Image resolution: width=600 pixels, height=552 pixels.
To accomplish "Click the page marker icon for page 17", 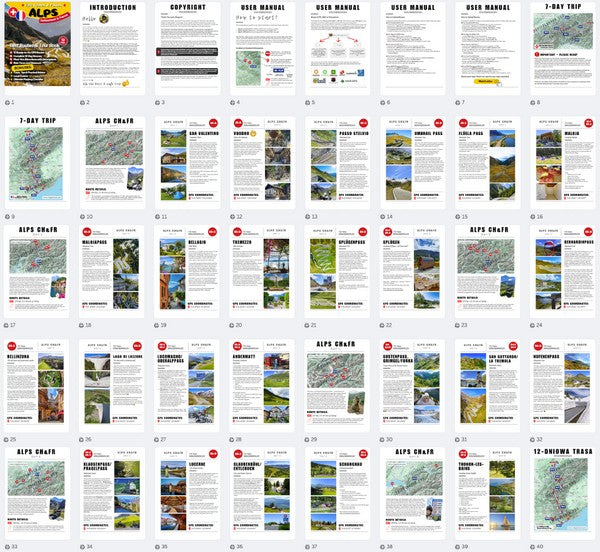I will coord(8,325).
